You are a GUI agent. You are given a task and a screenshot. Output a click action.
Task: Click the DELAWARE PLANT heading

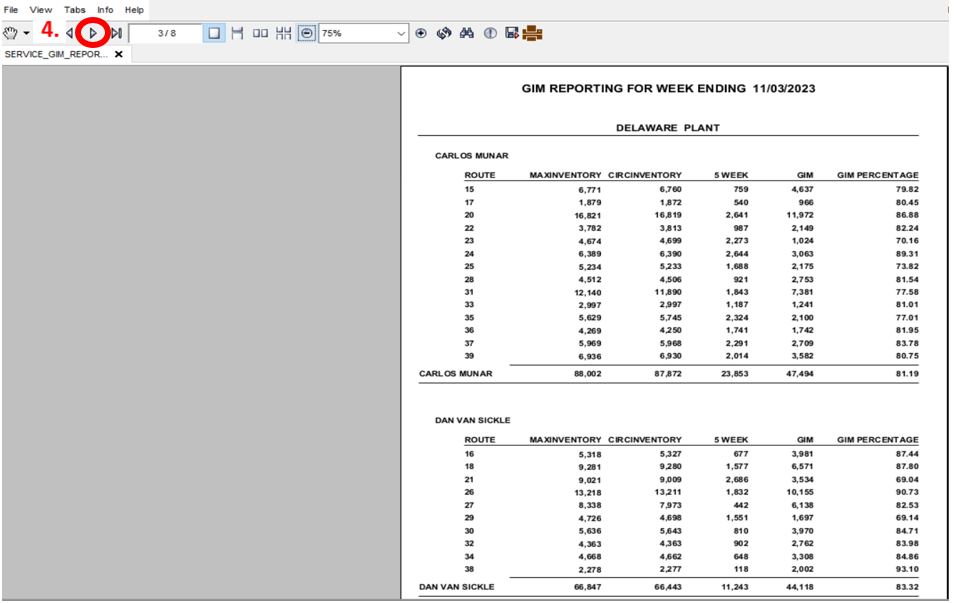click(667, 128)
